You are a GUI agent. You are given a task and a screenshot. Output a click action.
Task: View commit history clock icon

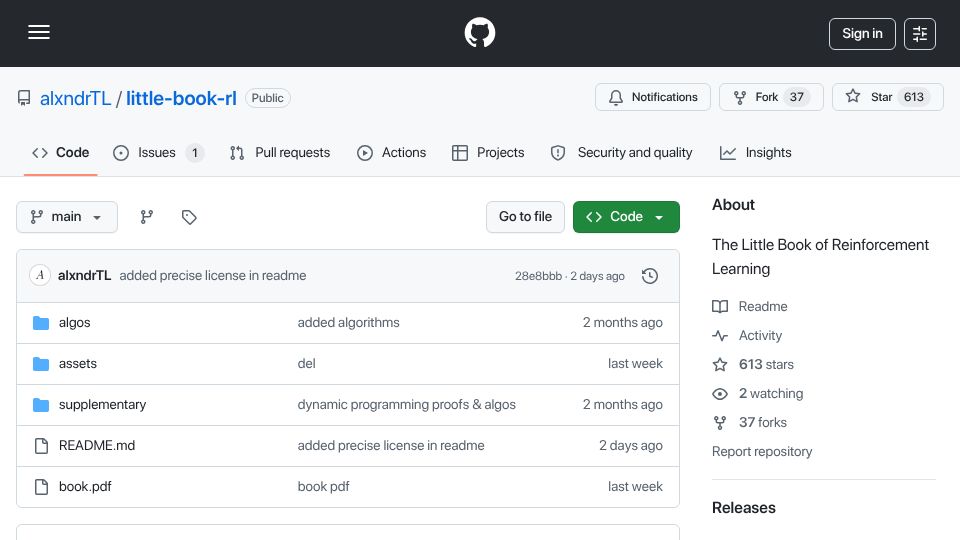650,276
